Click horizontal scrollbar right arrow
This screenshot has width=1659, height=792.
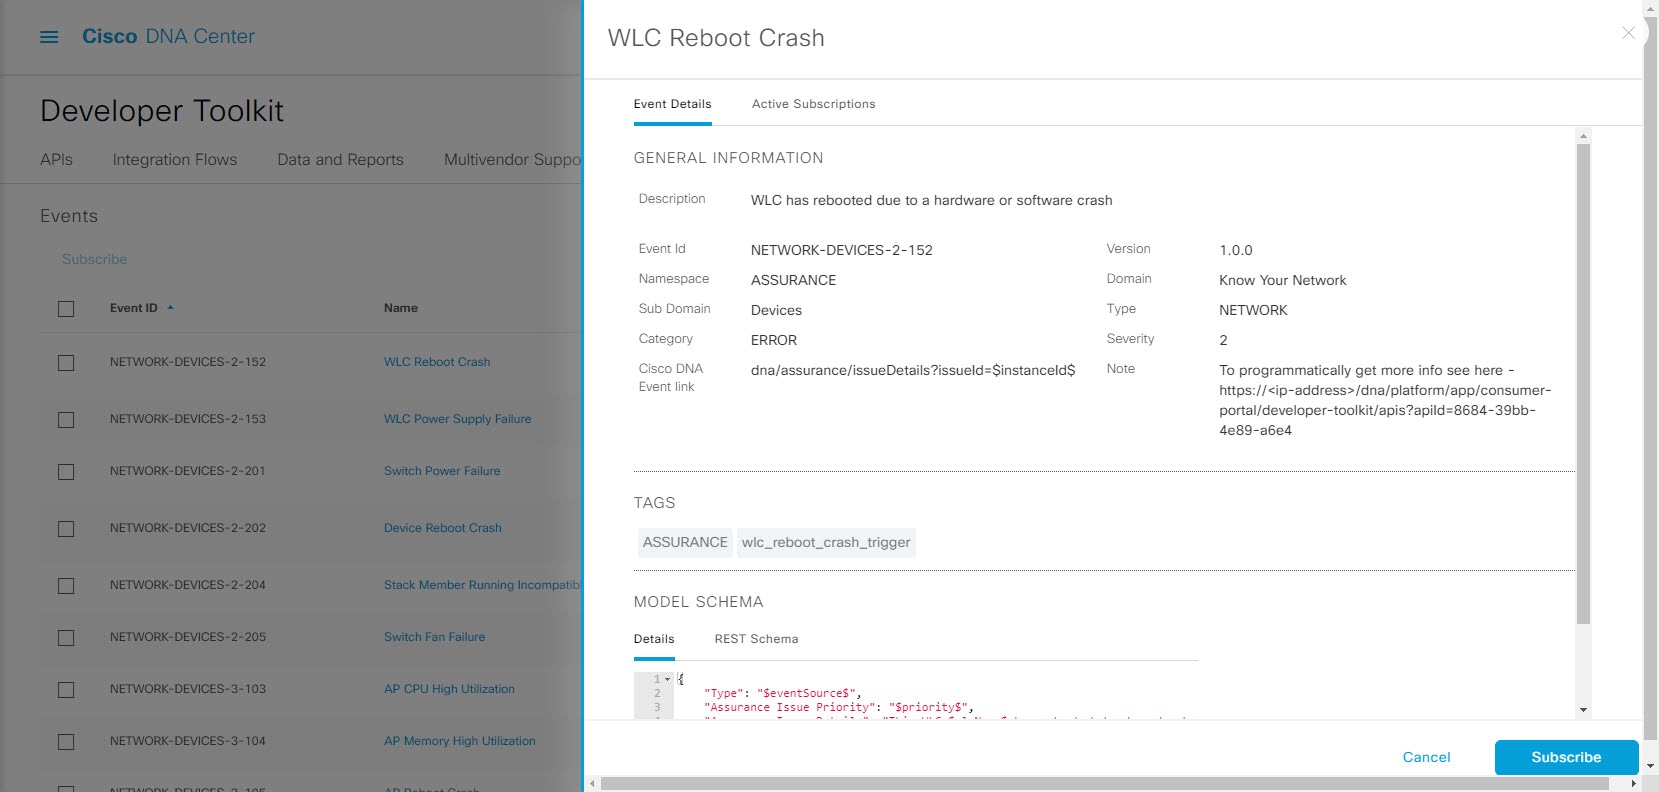pyautogui.click(x=1634, y=784)
